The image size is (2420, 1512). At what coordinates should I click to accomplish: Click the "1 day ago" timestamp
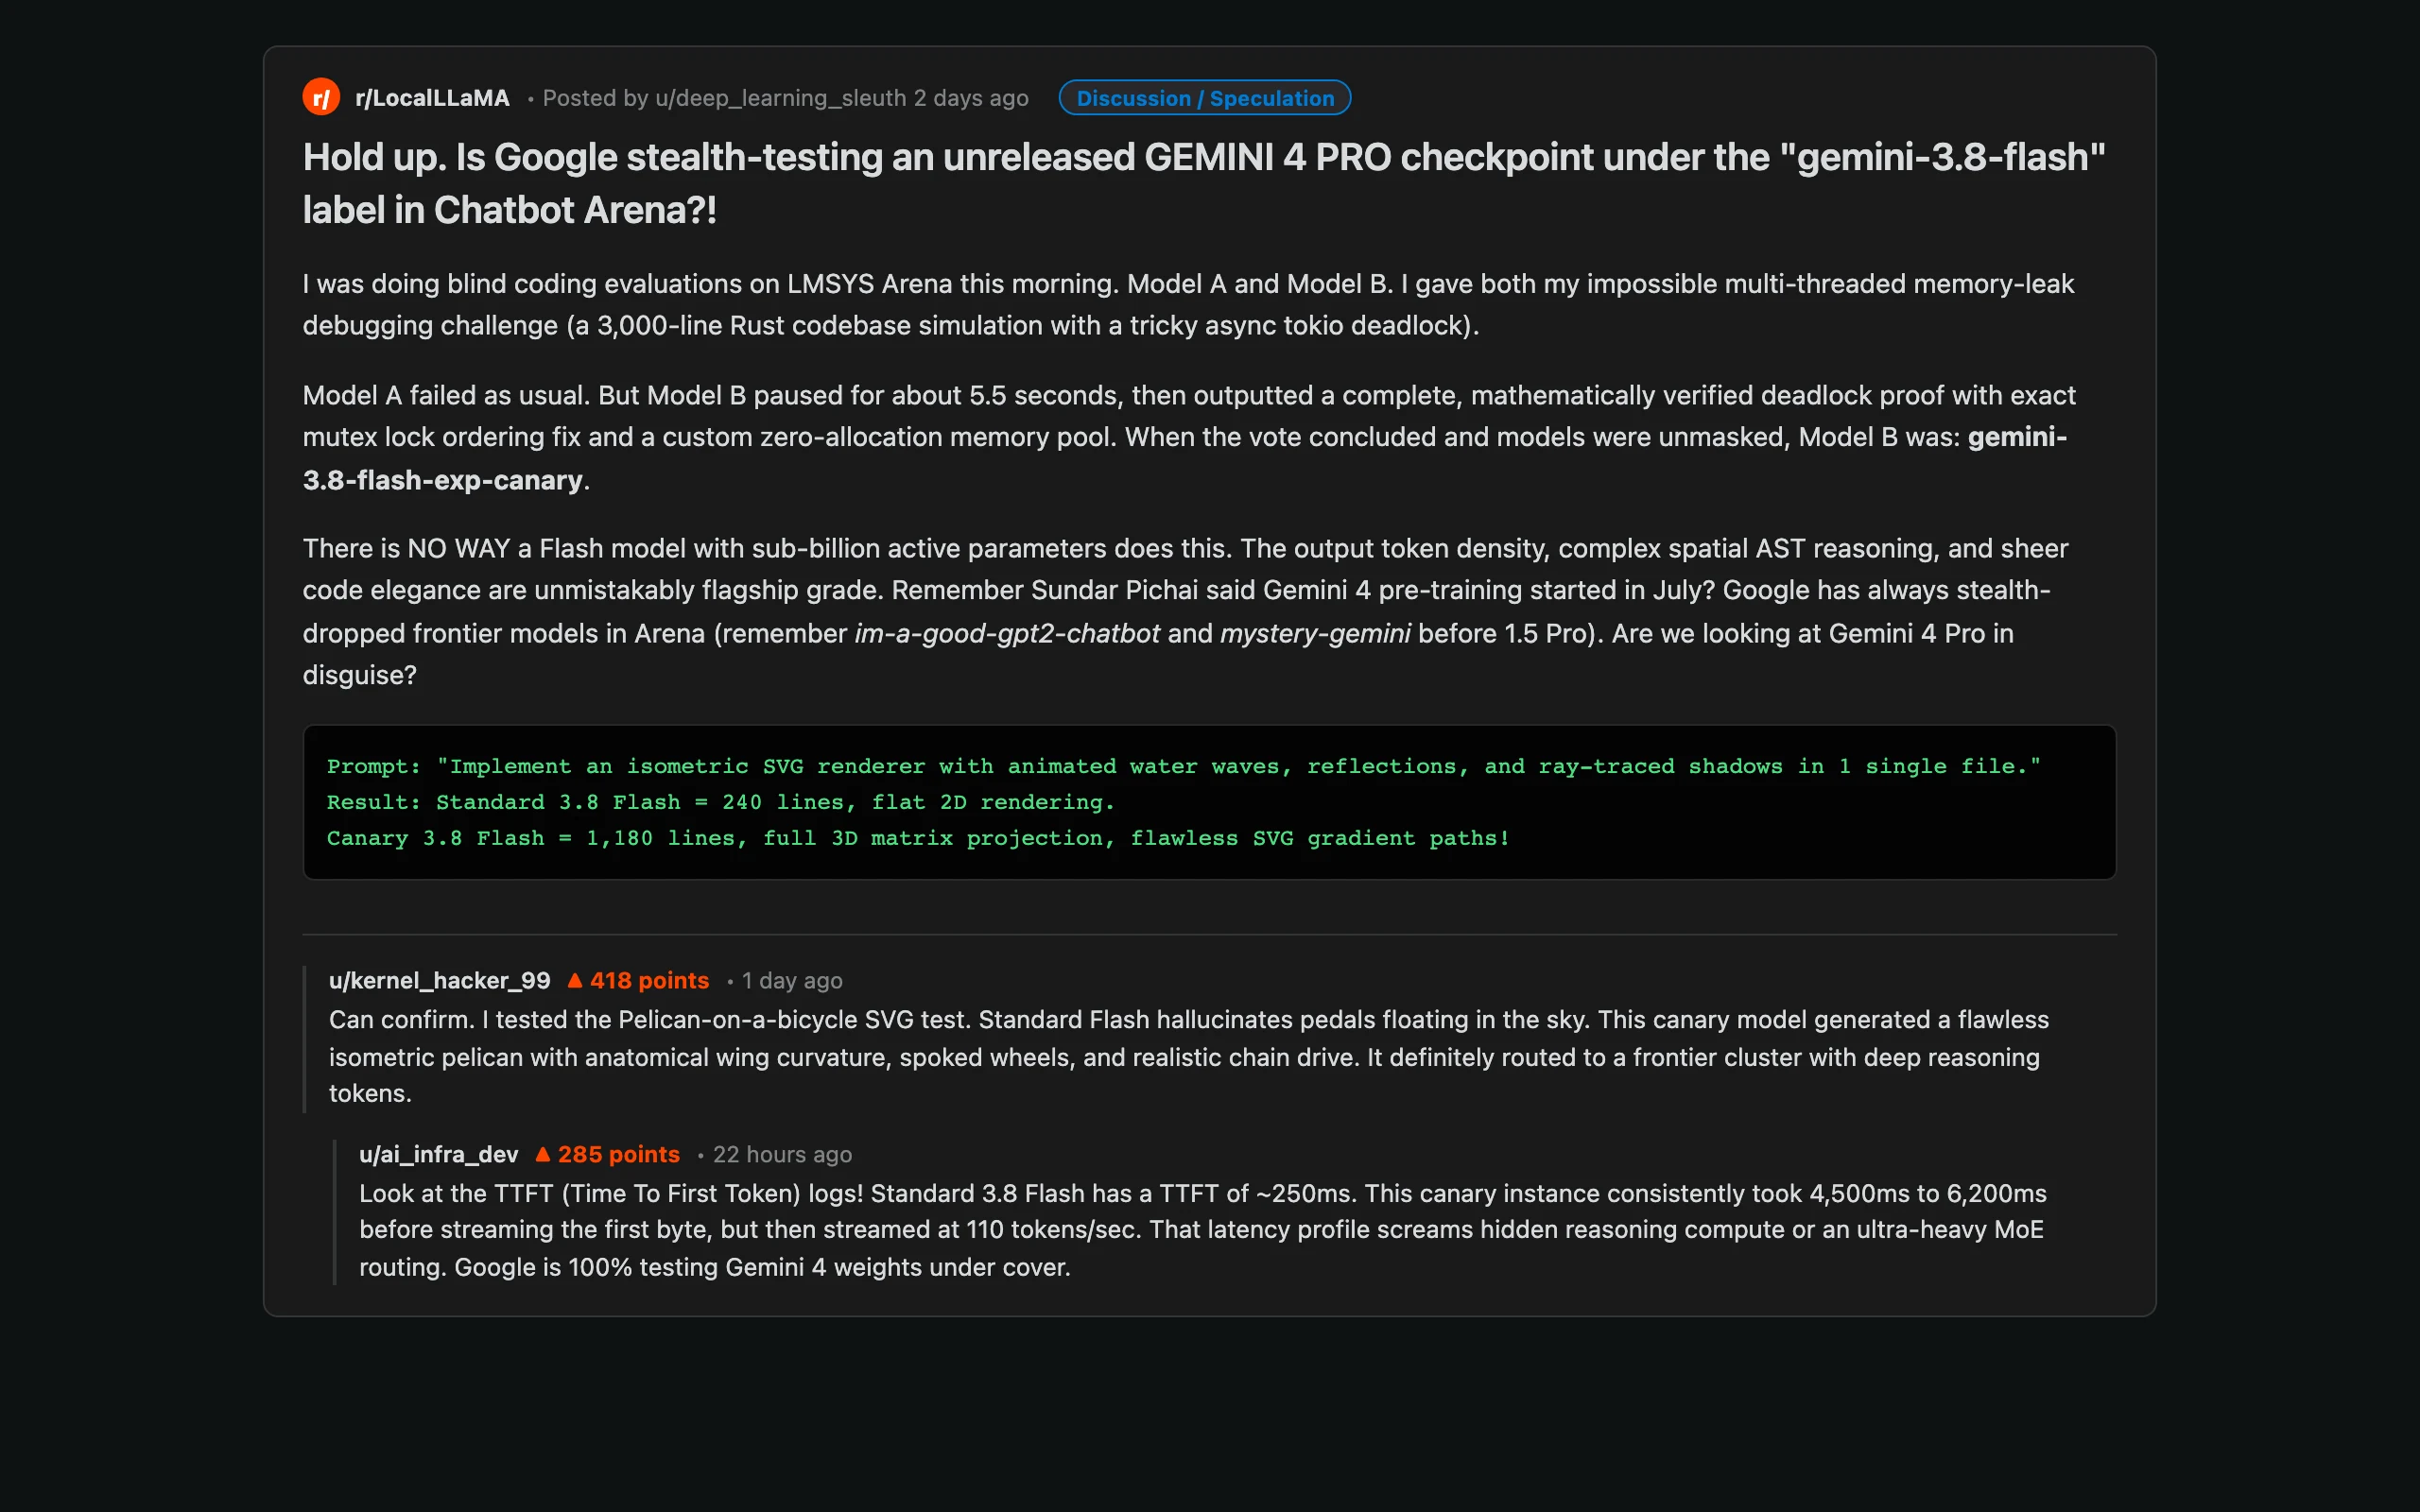coord(791,980)
